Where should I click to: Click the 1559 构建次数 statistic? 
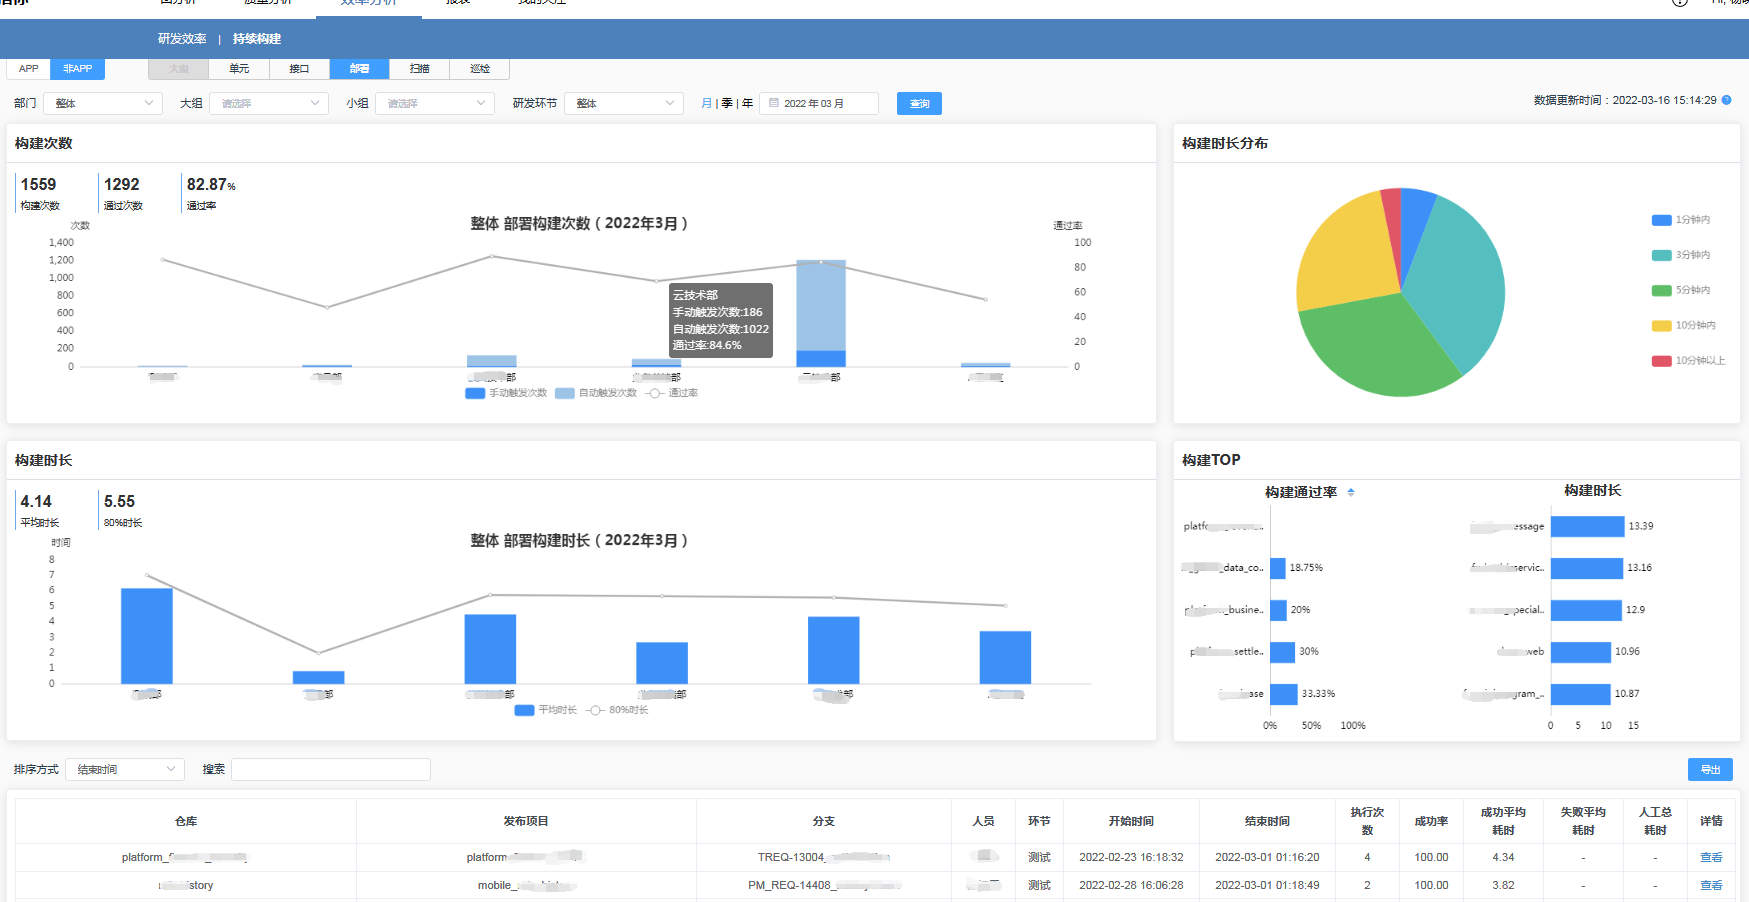coord(39,193)
